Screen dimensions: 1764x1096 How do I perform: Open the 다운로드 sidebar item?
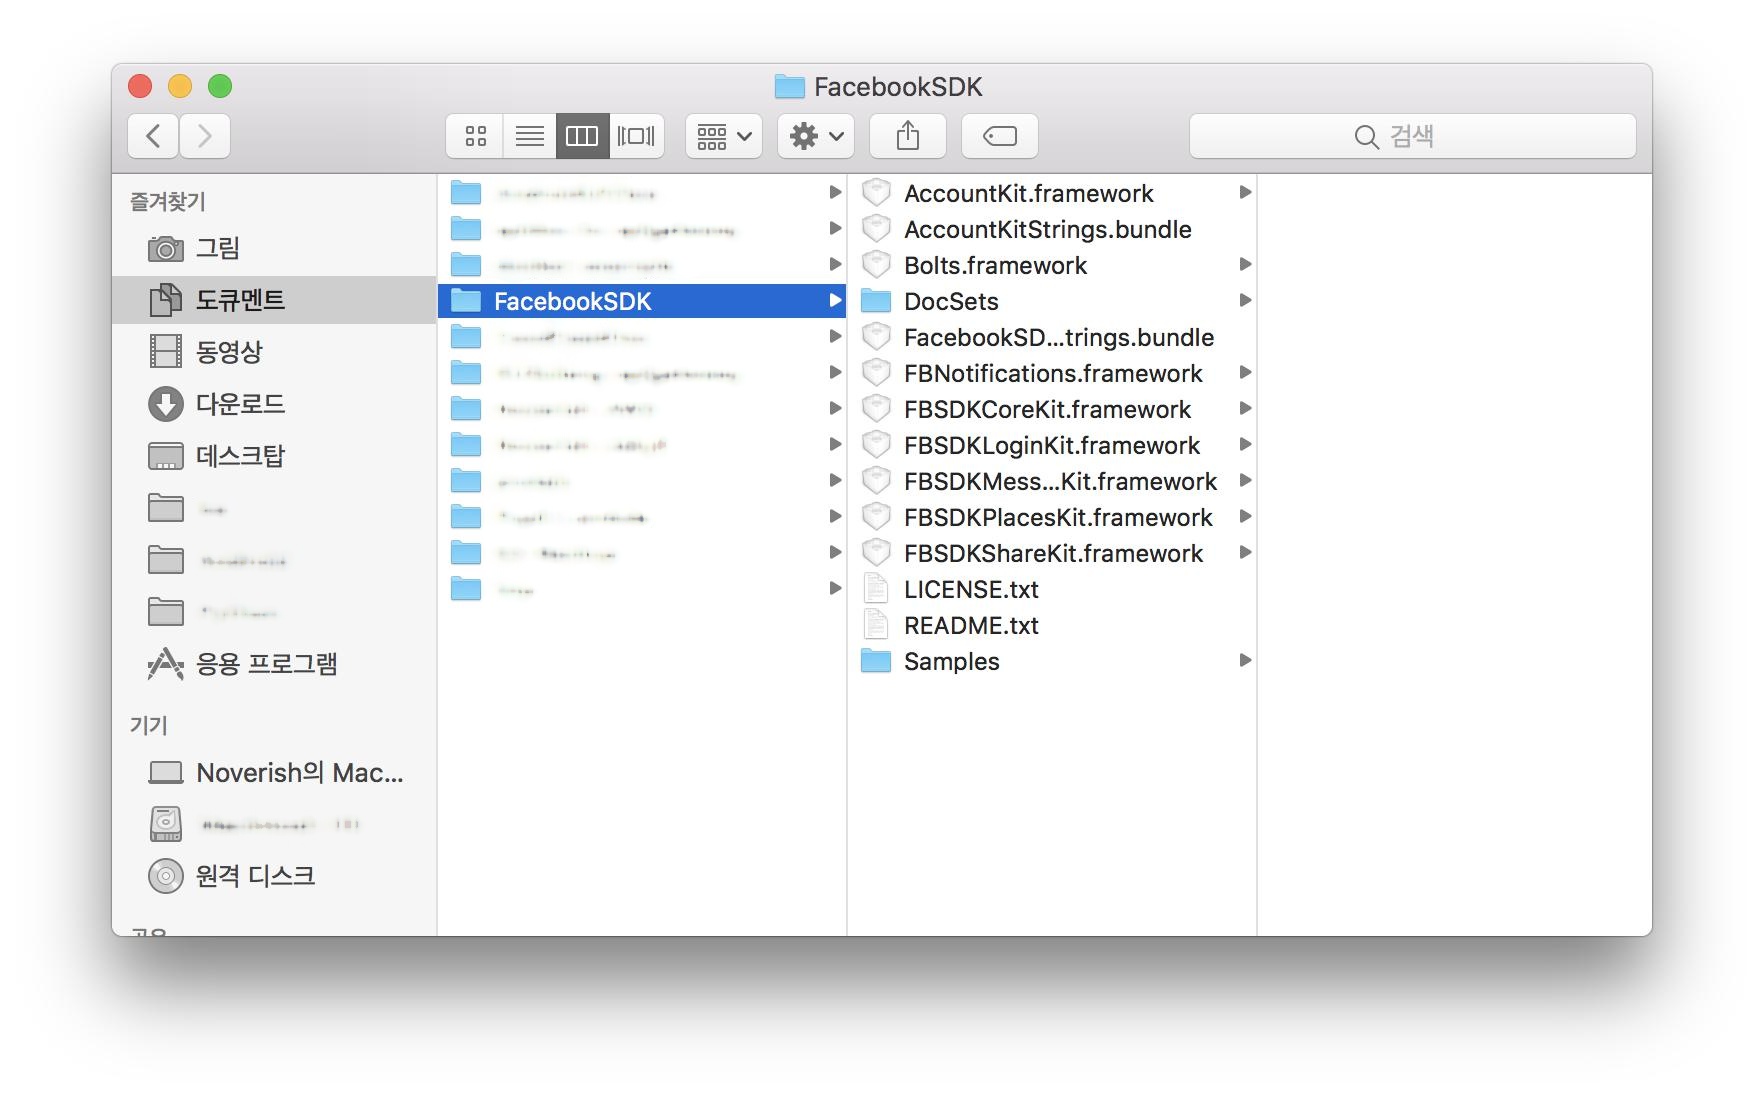click(240, 404)
